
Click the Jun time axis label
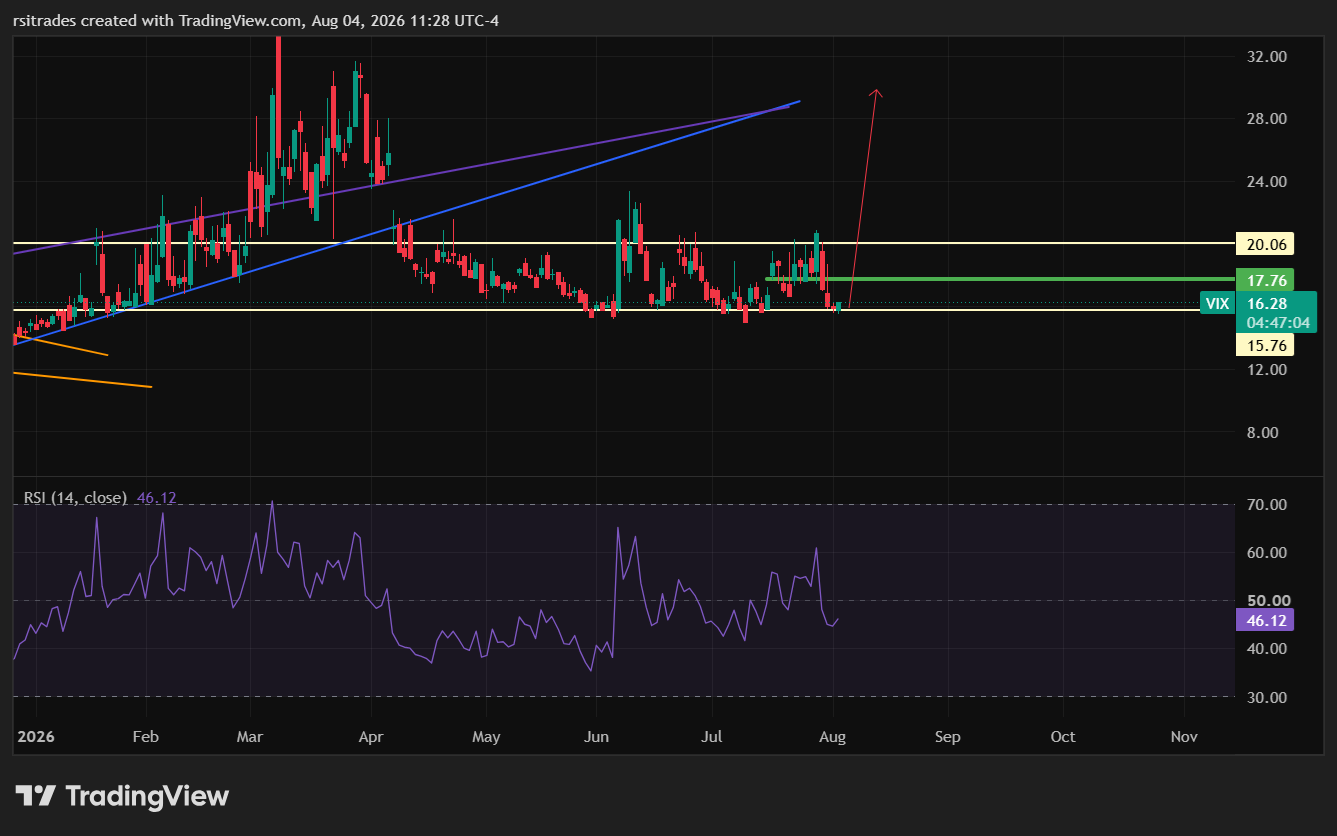pyautogui.click(x=595, y=737)
